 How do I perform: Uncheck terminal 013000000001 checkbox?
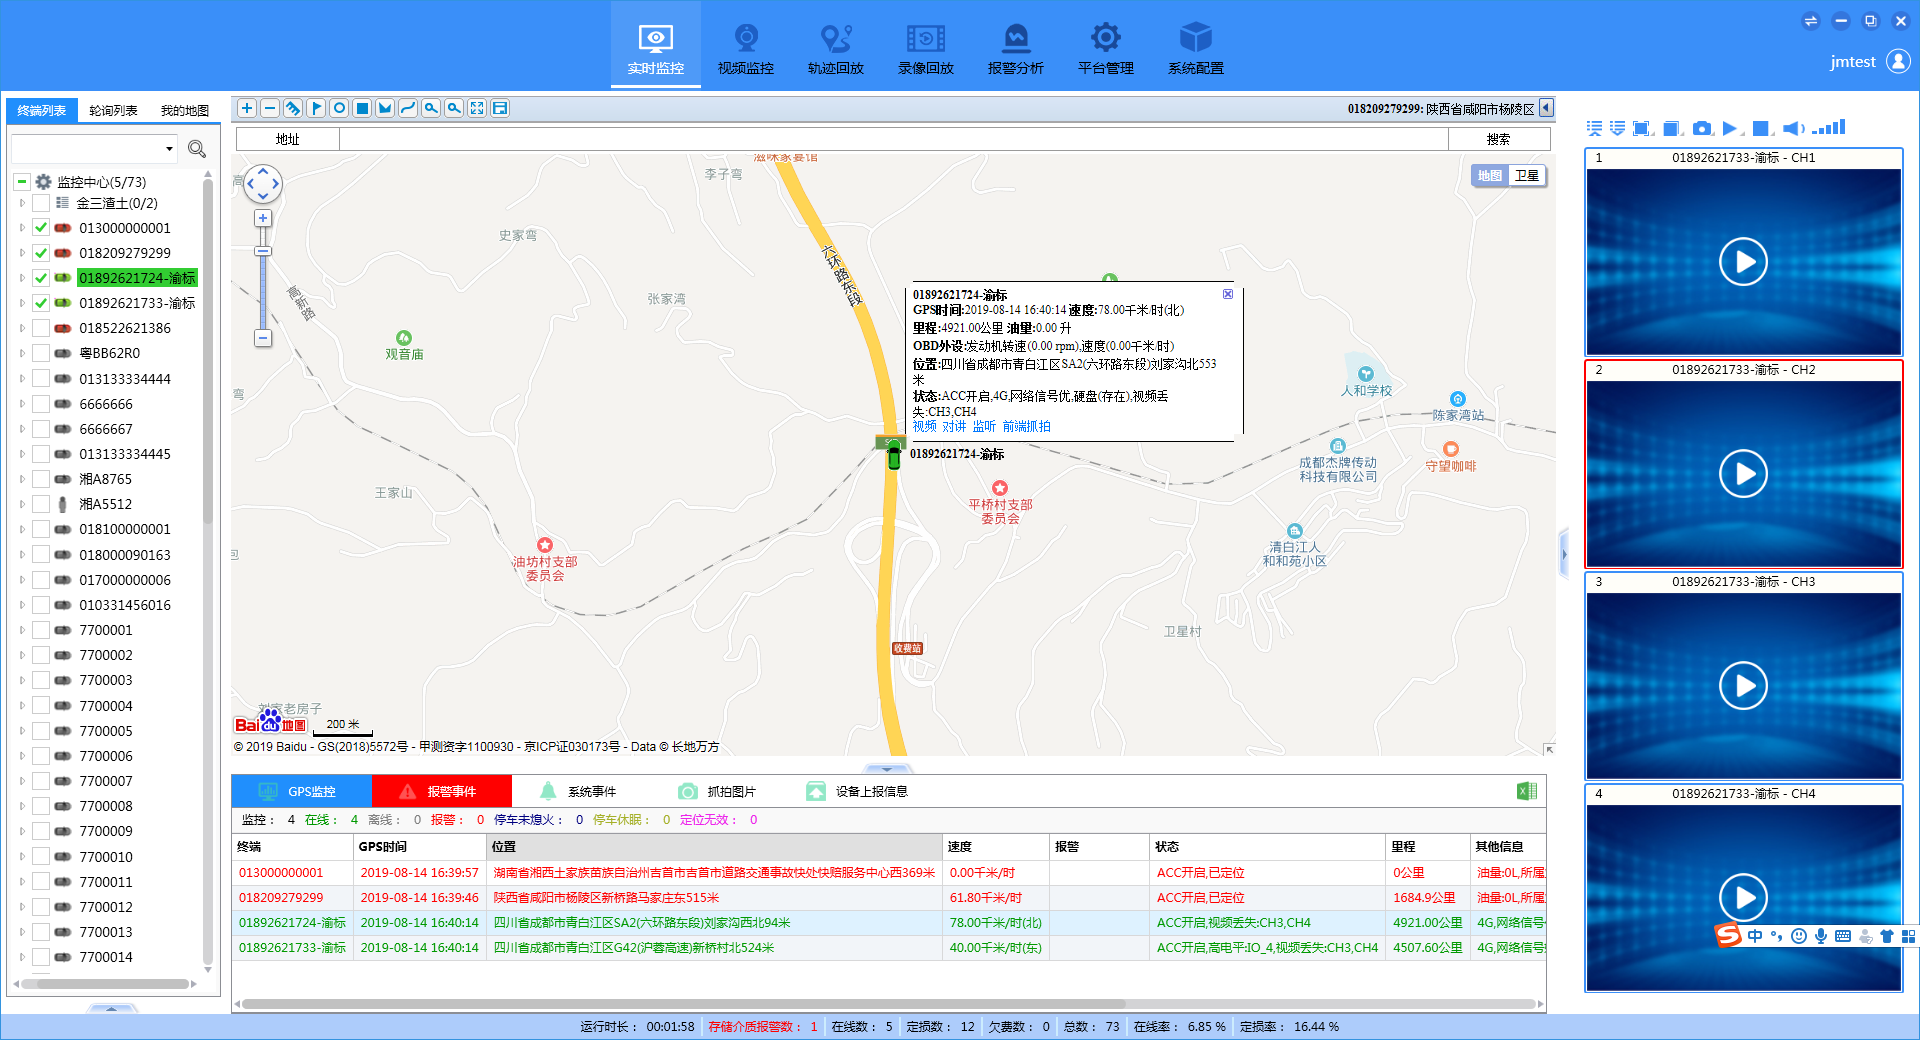tap(41, 228)
